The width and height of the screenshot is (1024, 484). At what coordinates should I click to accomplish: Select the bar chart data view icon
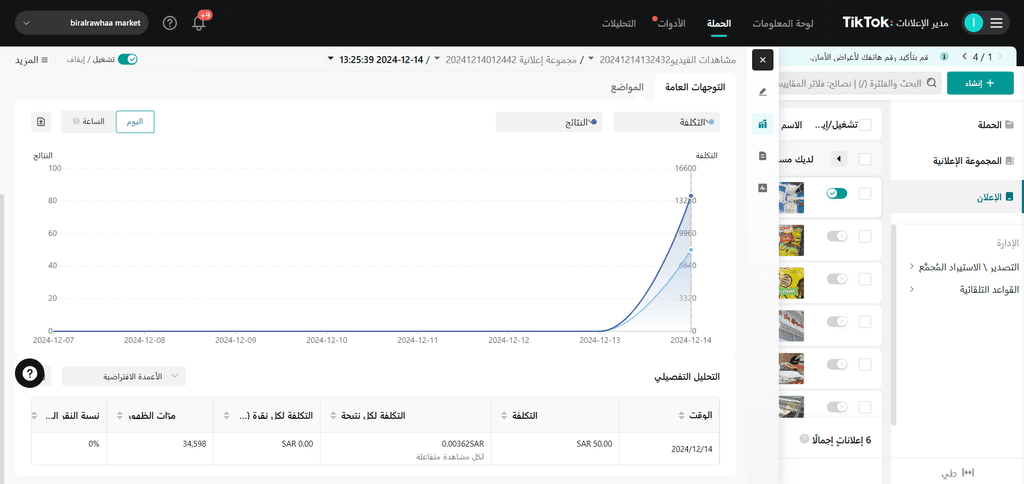(763, 123)
